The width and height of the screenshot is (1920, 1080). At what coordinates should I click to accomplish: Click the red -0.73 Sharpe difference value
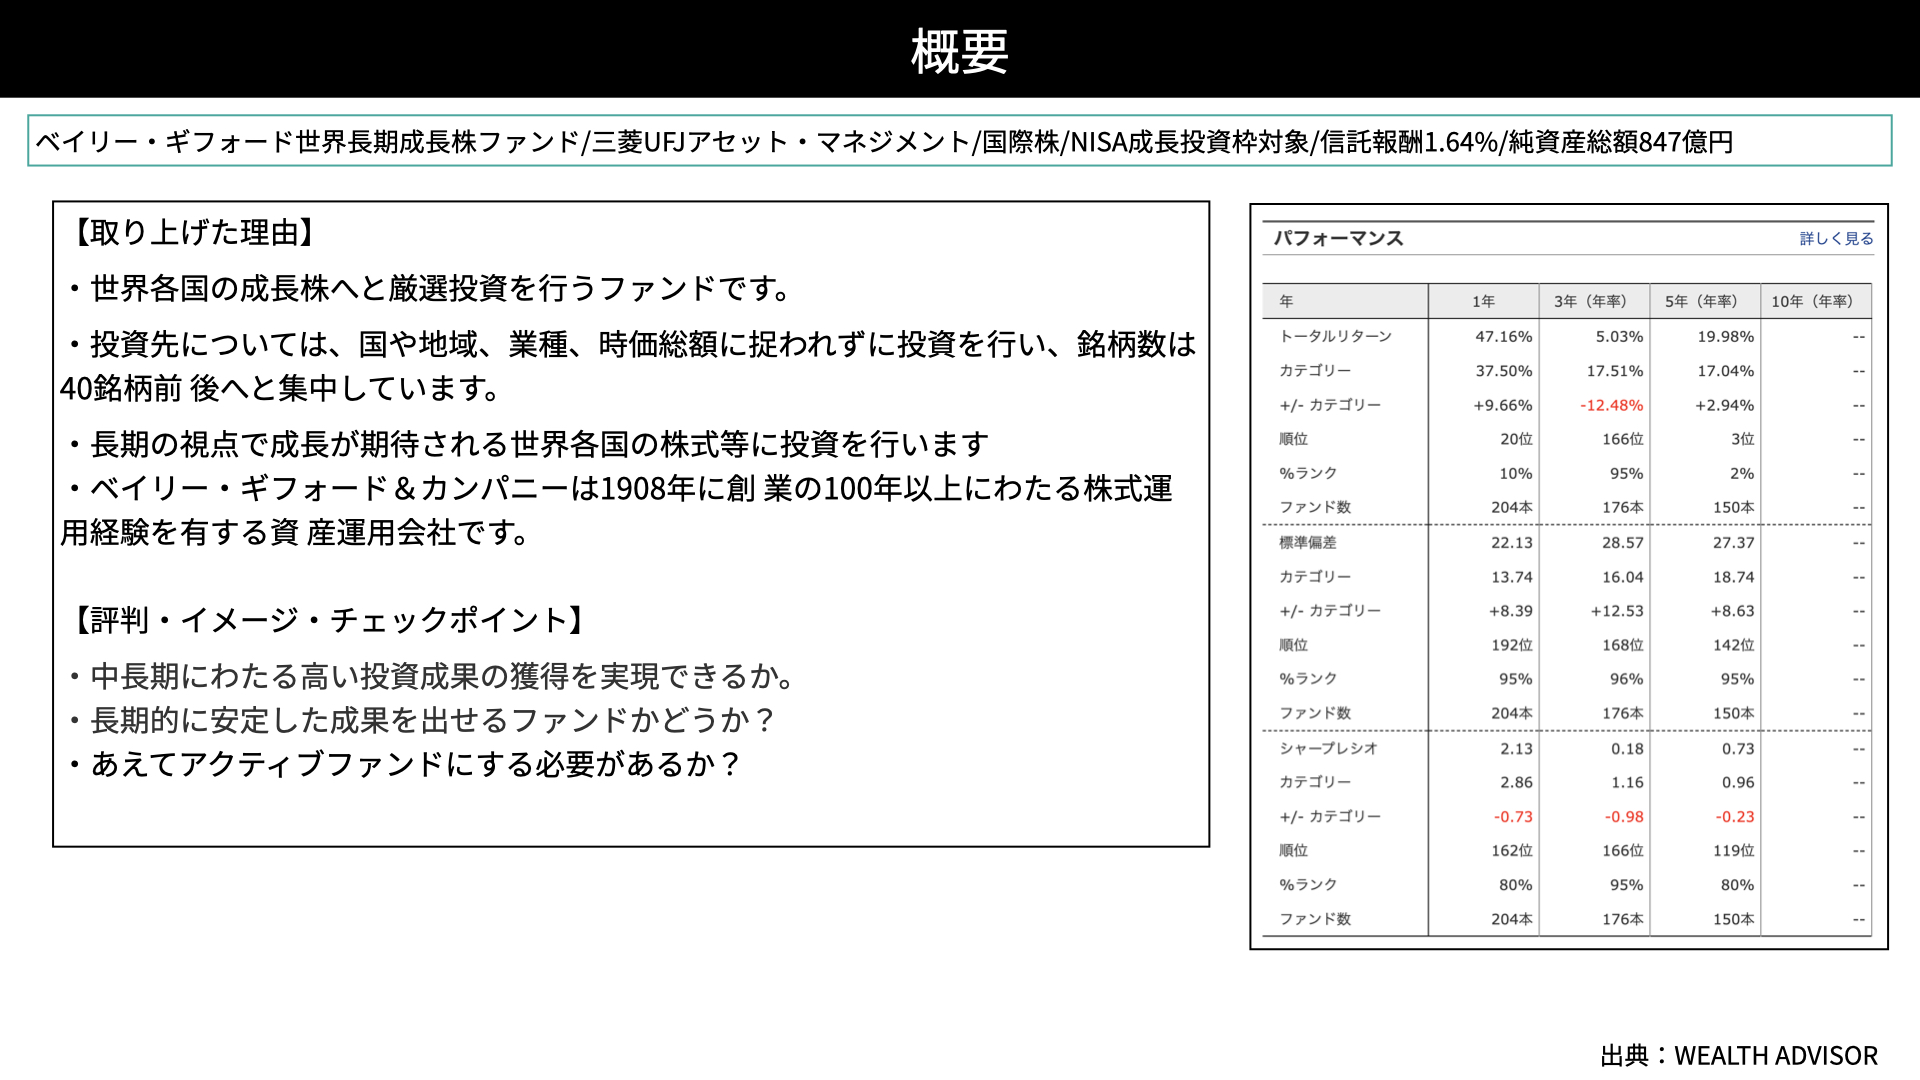pos(1513,817)
